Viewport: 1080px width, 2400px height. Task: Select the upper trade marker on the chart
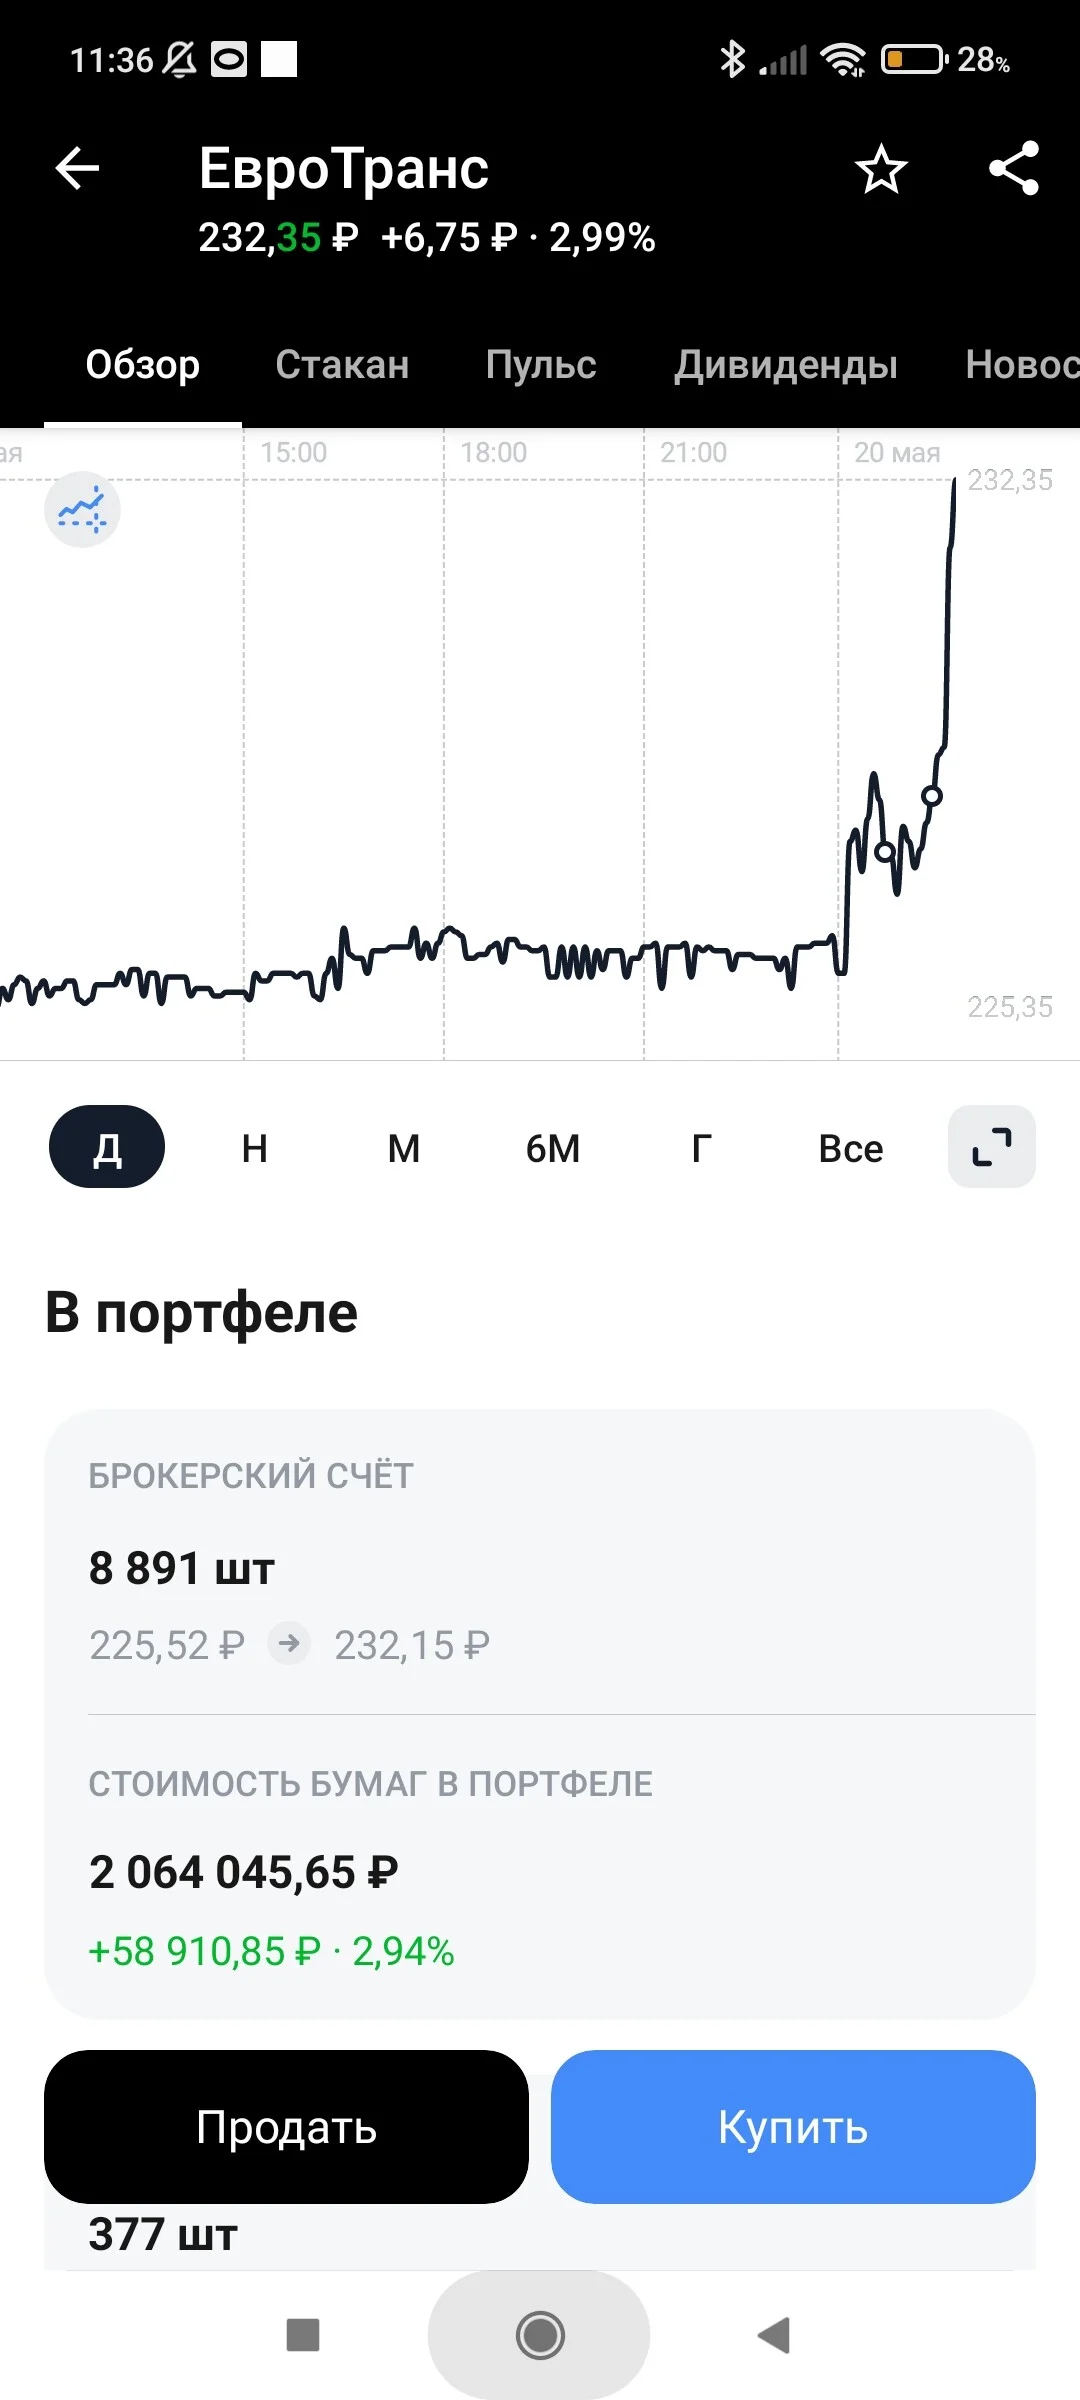[932, 796]
